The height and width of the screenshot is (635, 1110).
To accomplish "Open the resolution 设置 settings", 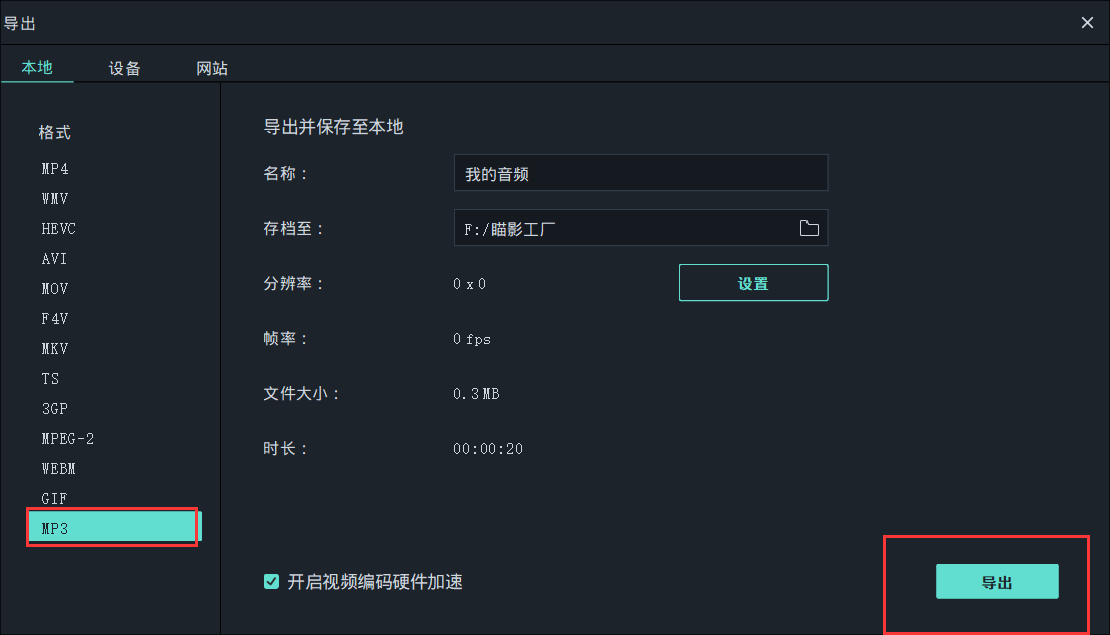I will pyautogui.click(x=753, y=282).
